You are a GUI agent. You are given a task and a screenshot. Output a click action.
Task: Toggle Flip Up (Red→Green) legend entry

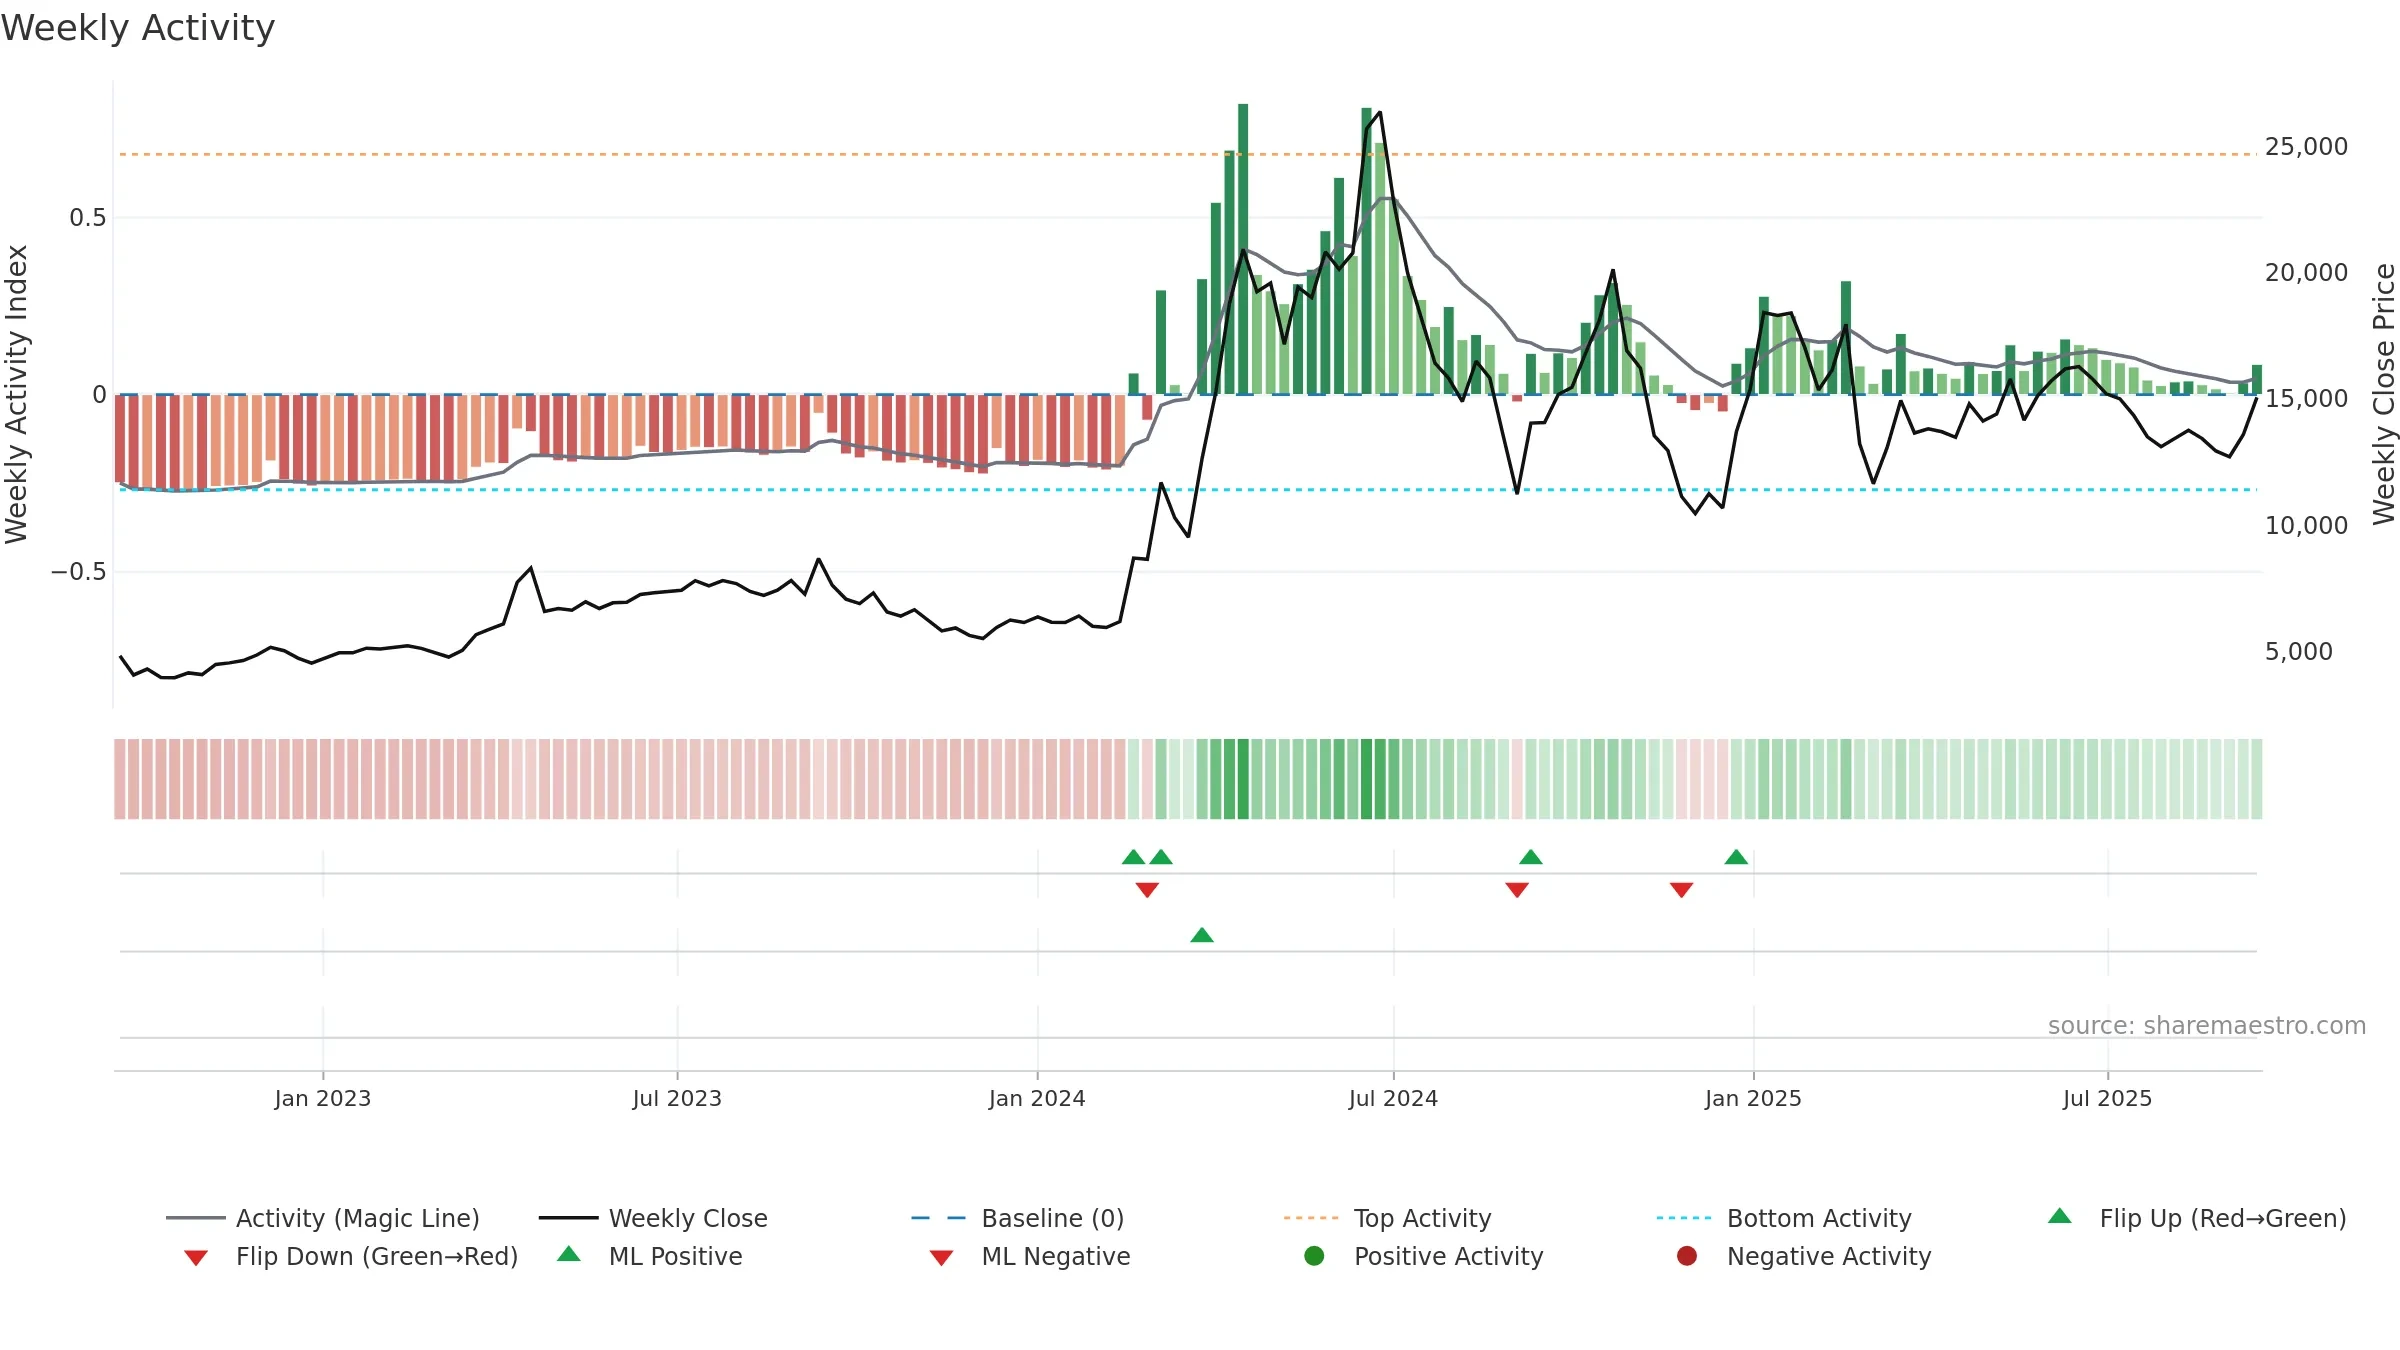click(2197, 1218)
